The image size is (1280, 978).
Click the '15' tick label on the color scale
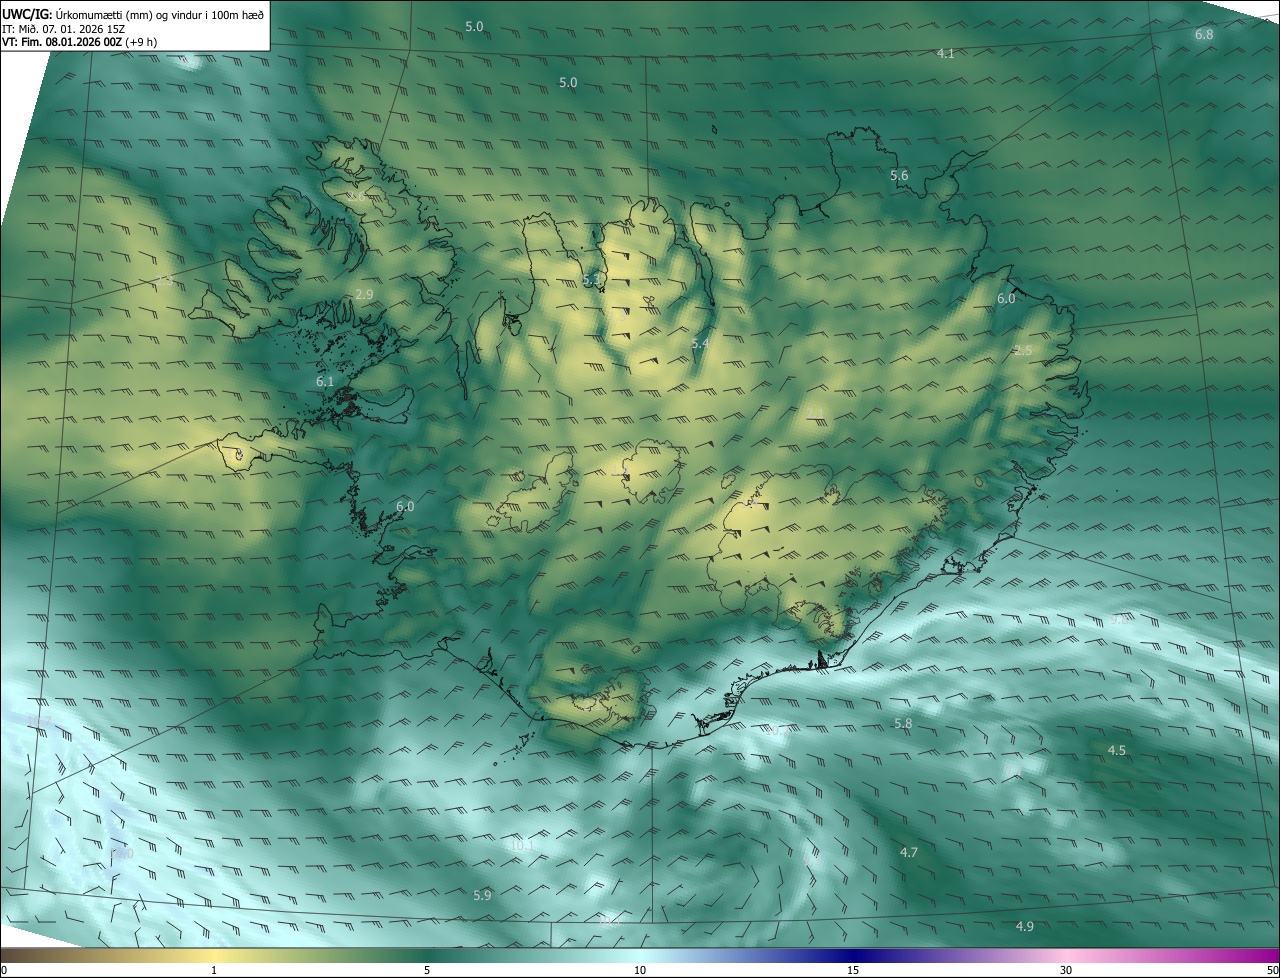click(853, 971)
